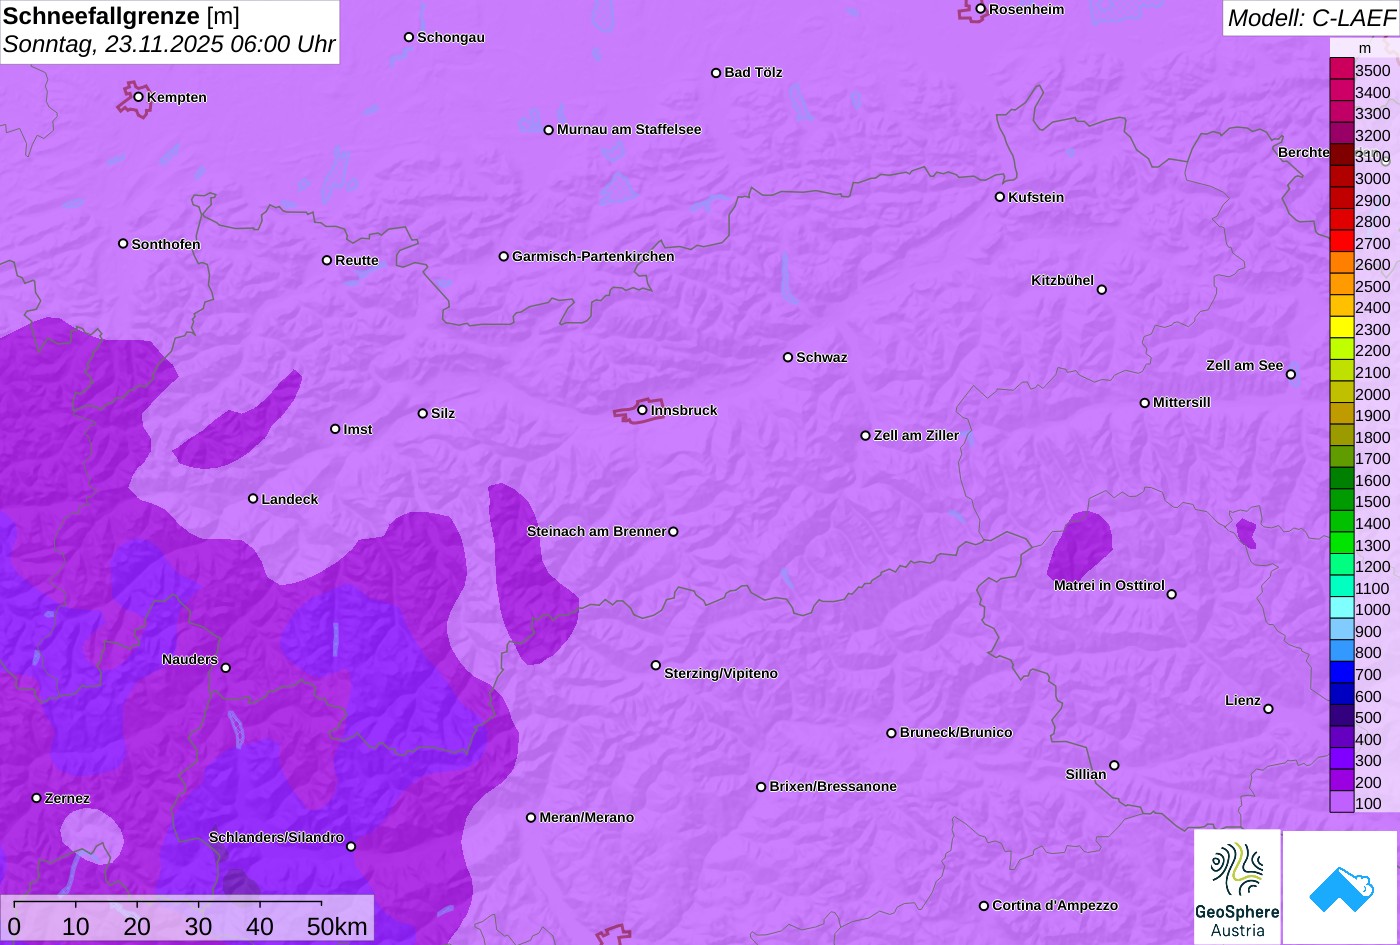Click the "Meran/Merano" label
Viewport: 1400px width, 945px height.
587,818
